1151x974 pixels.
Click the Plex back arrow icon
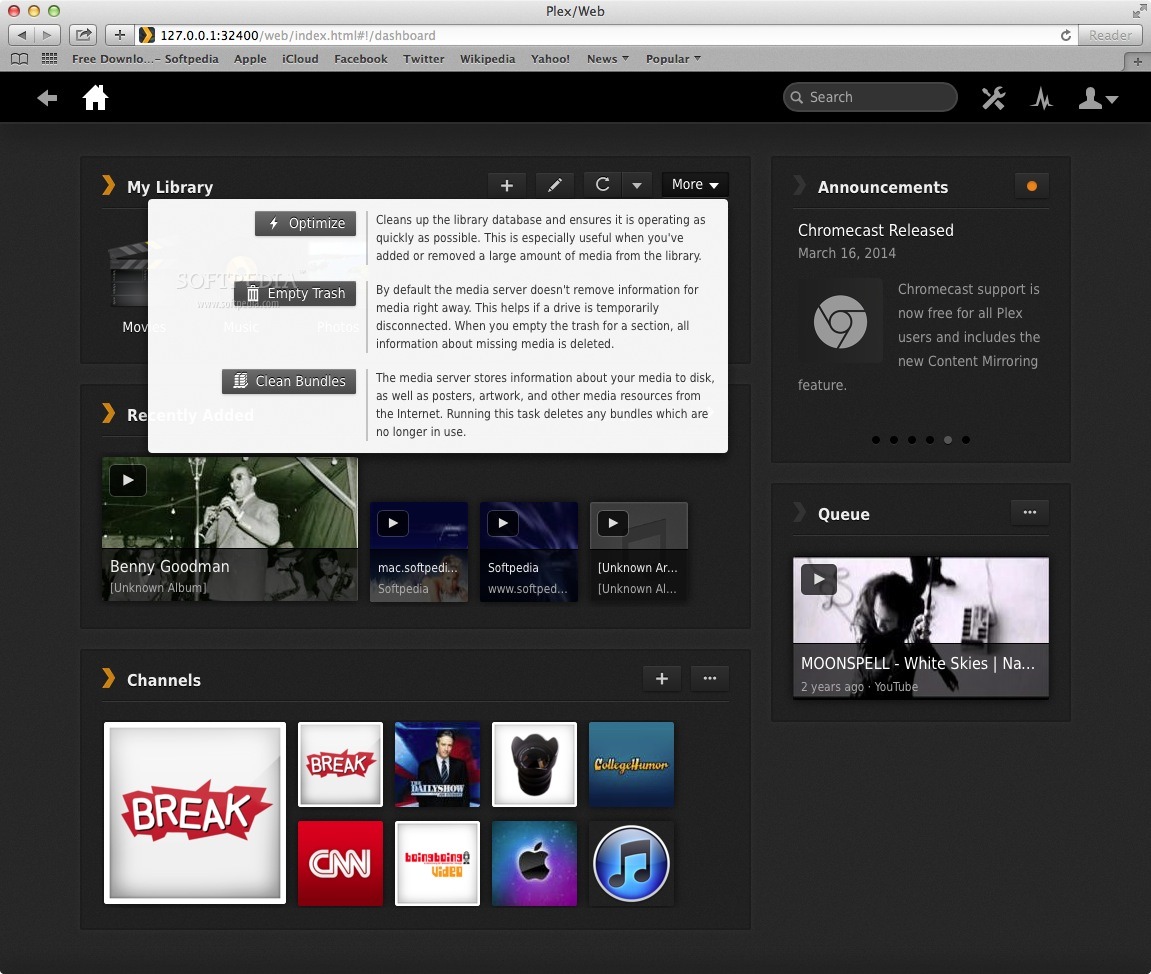click(x=47, y=98)
